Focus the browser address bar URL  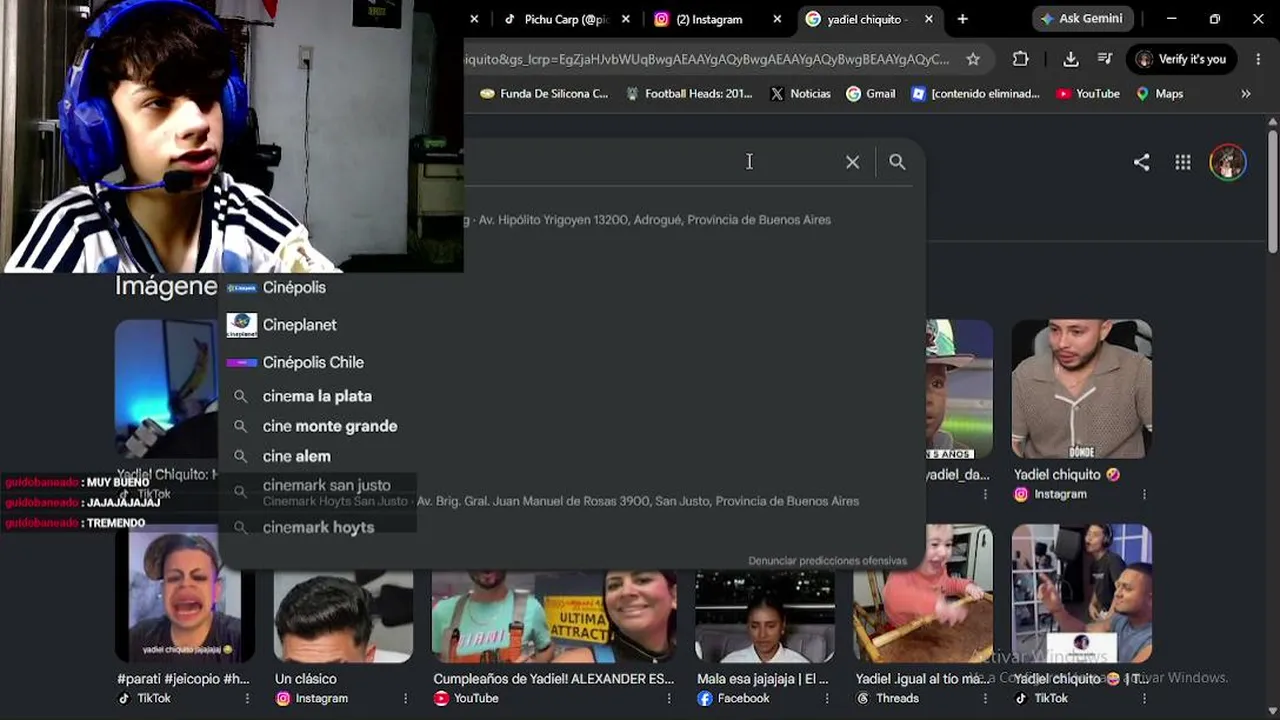click(705, 59)
